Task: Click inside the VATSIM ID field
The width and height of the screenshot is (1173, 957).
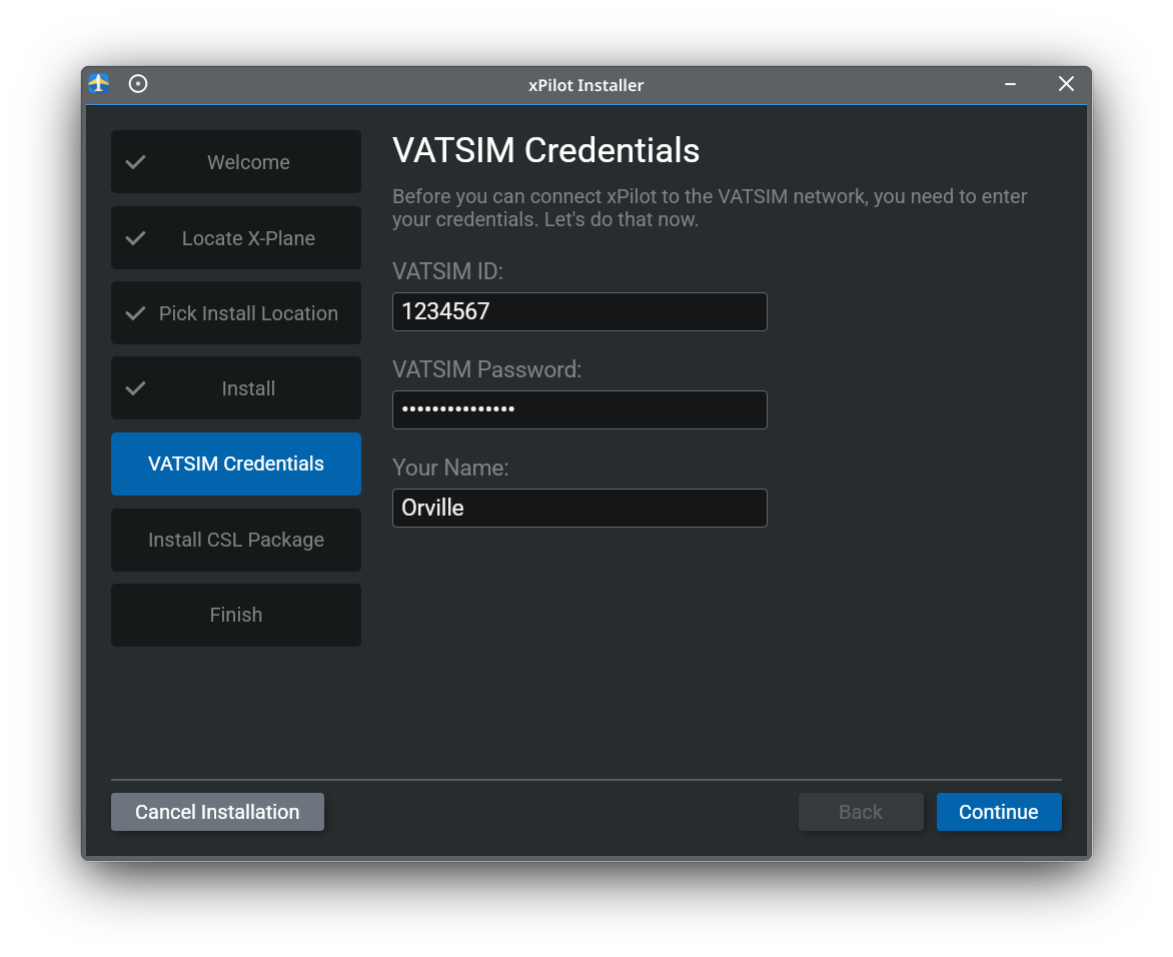Action: click(579, 311)
